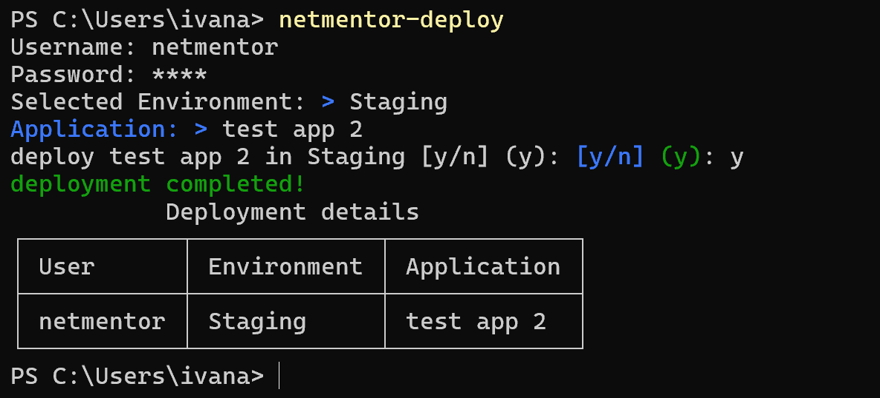Click the arrow before test app 2
880x398 pixels.
point(201,130)
